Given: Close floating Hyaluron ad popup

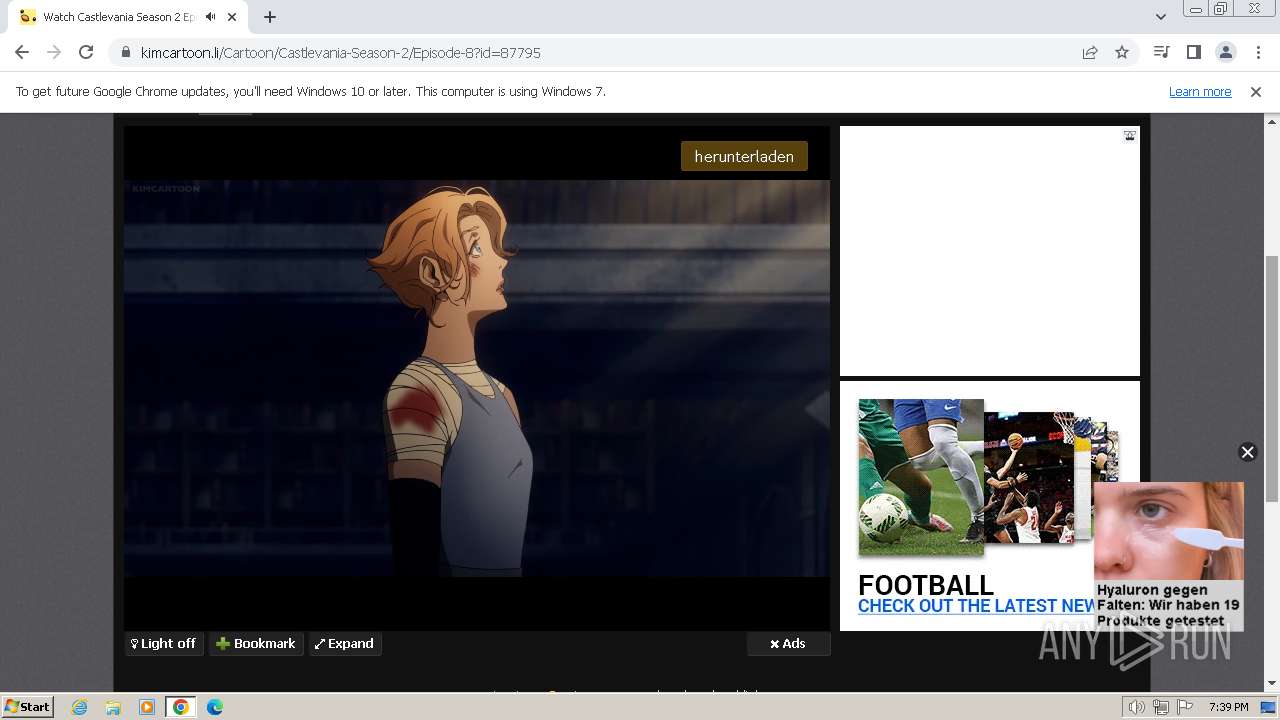Looking at the screenshot, I should point(1247,452).
